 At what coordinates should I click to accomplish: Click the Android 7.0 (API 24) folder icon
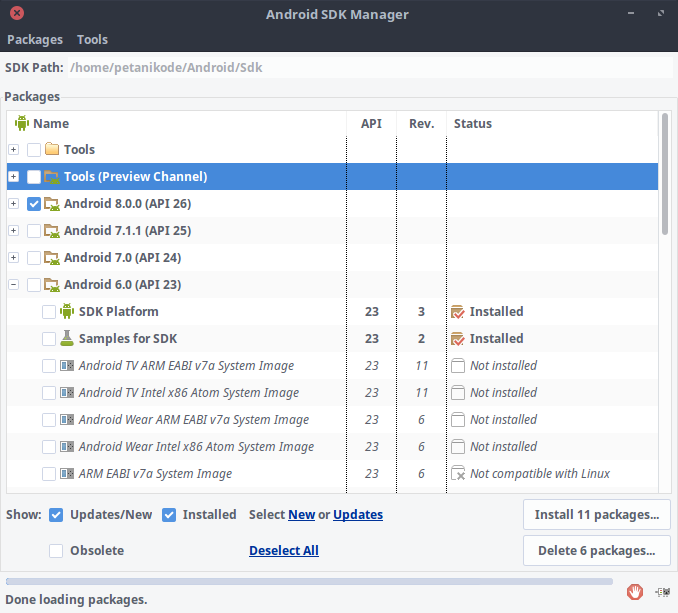click(x=52, y=258)
